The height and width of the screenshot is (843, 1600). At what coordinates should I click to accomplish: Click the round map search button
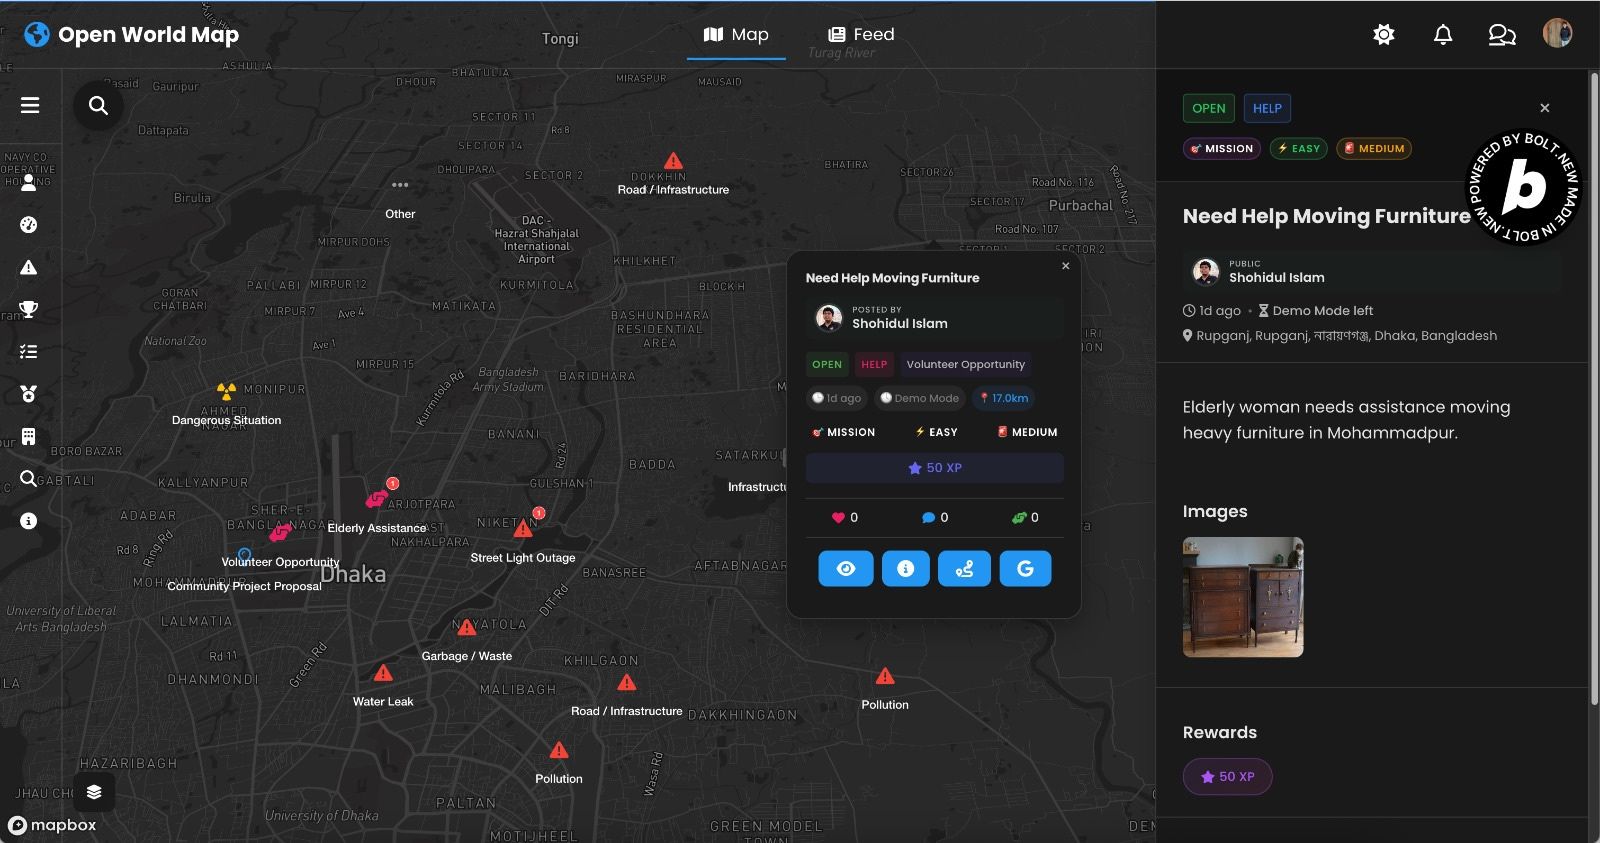pos(98,105)
